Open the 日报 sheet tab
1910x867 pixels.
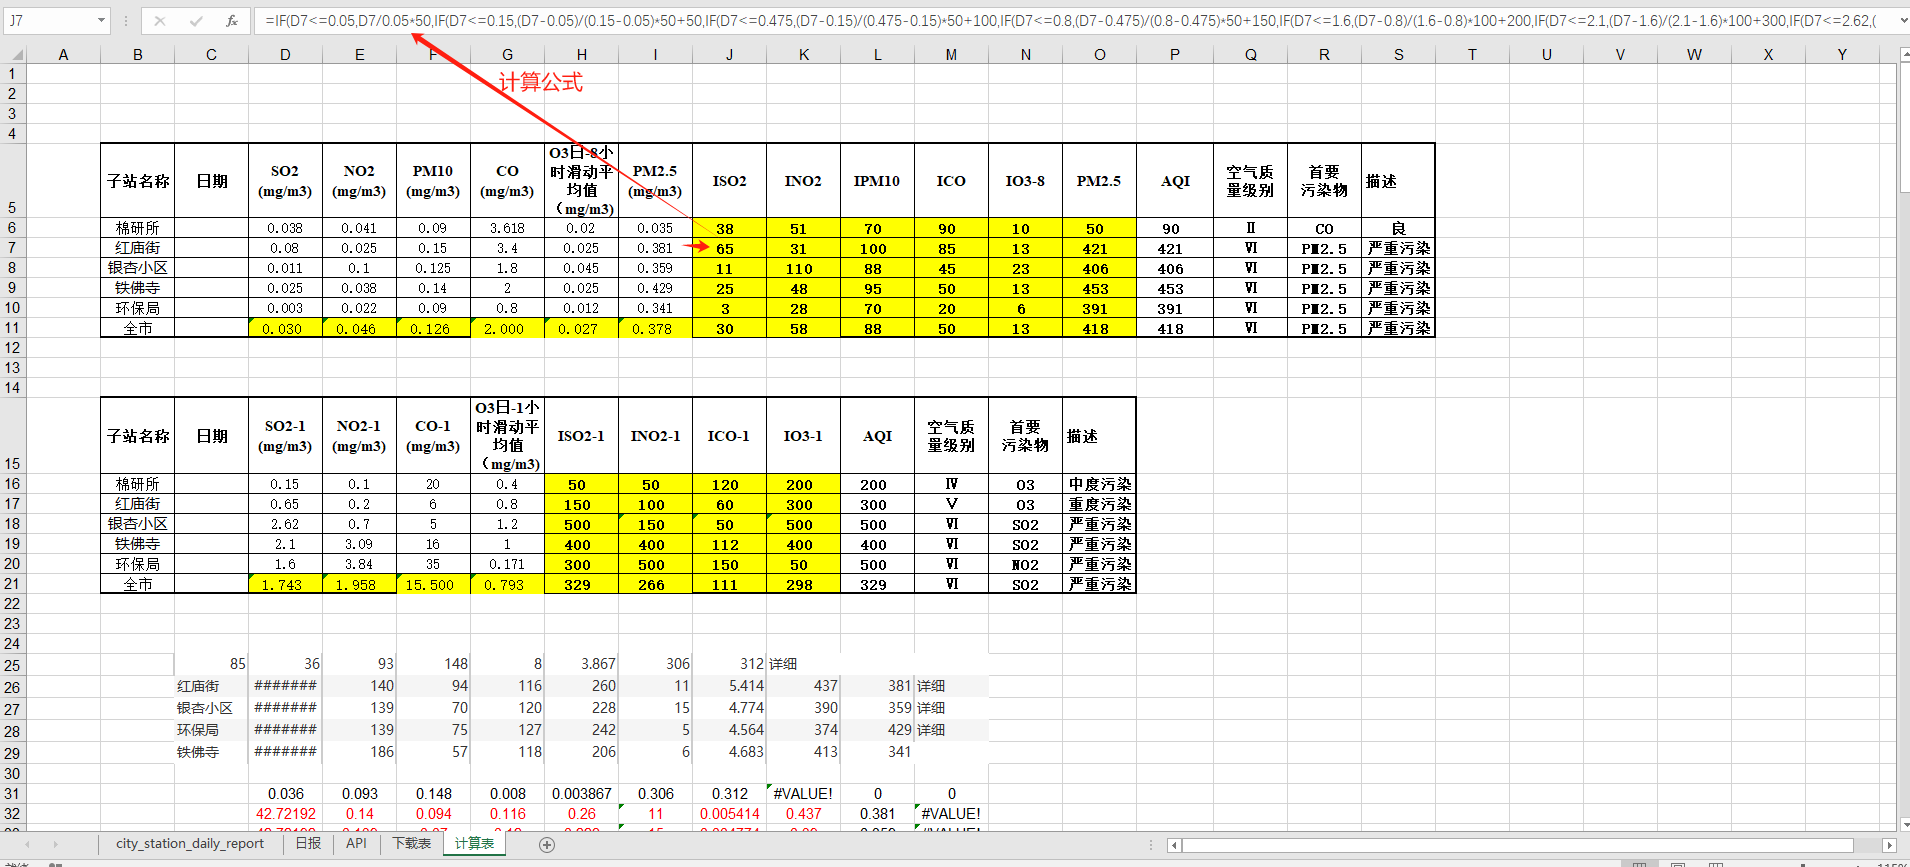click(x=308, y=844)
